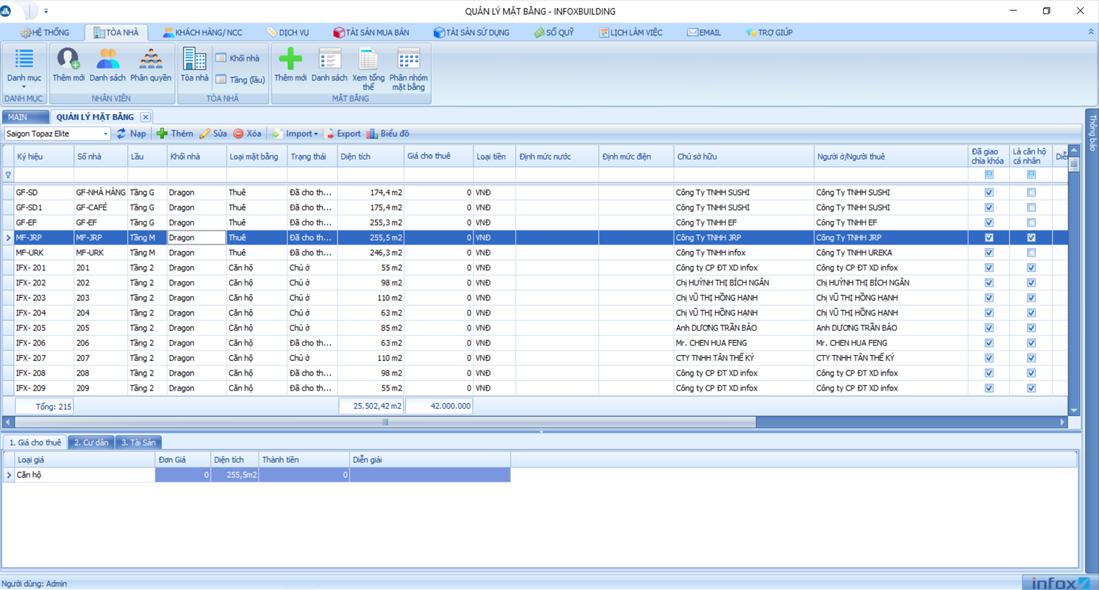Expand the Danh mục dropdown
Image resolution: width=1099 pixels, height=590 pixels.
[24, 68]
